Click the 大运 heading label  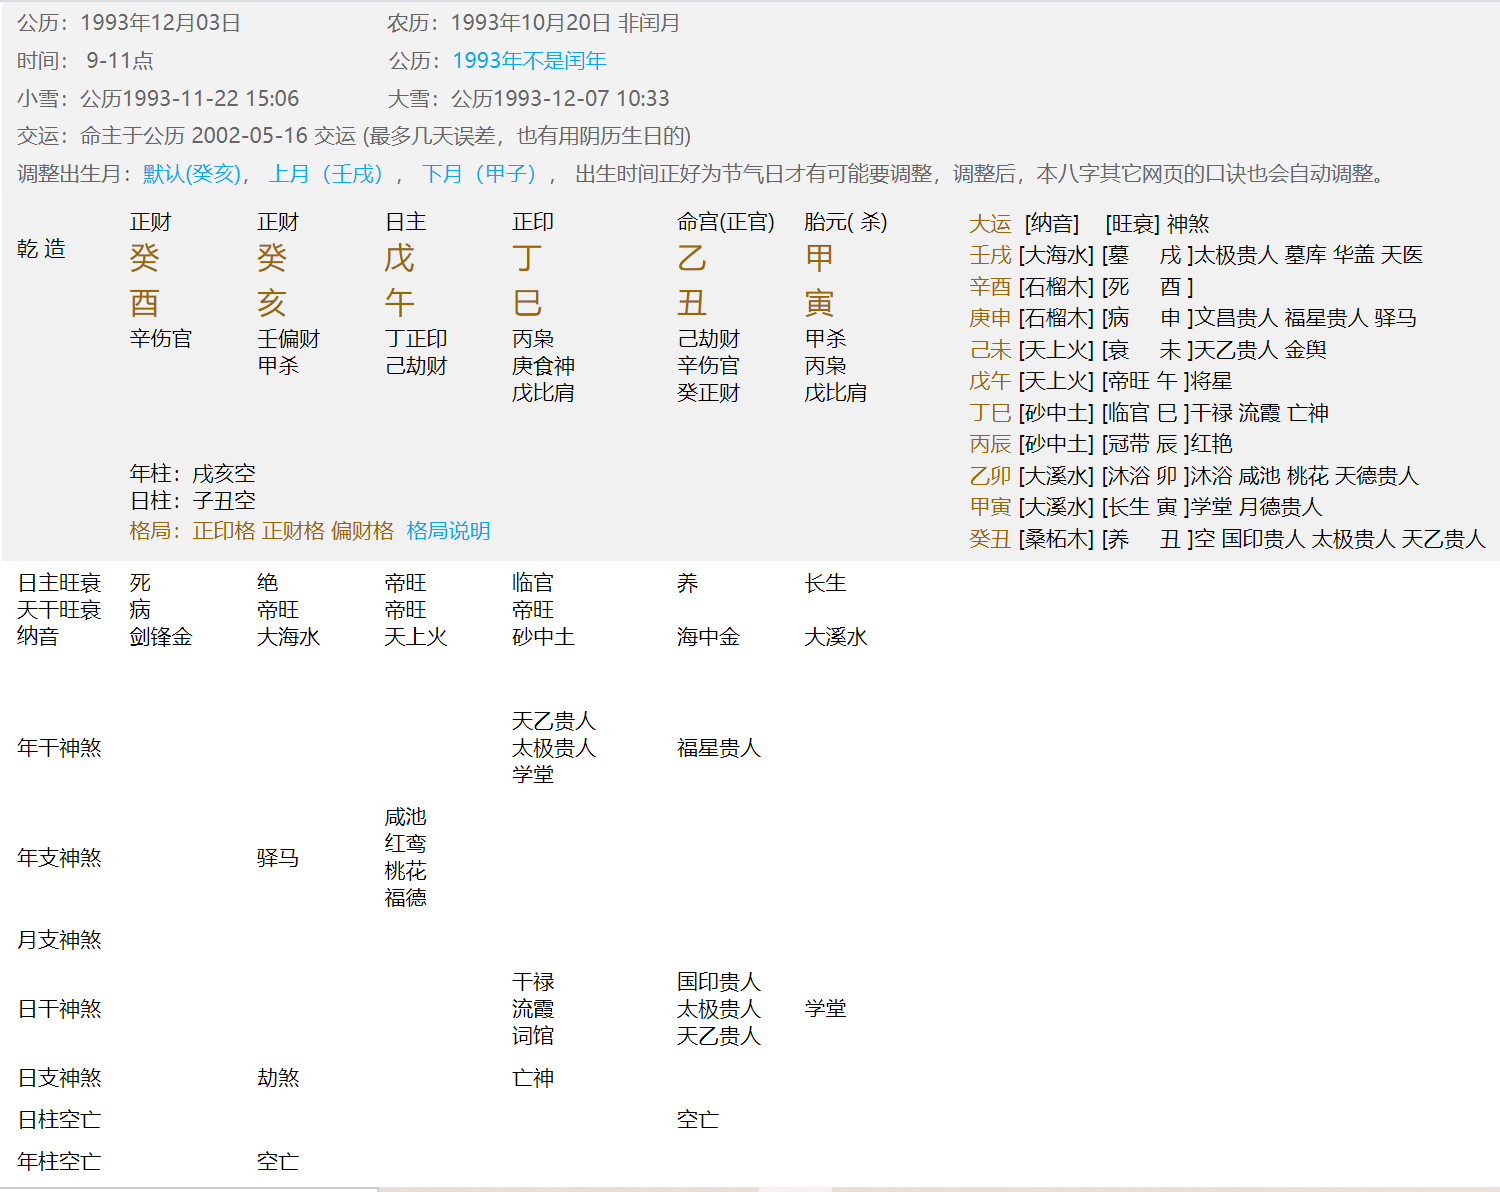pyautogui.click(x=990, y=224)
